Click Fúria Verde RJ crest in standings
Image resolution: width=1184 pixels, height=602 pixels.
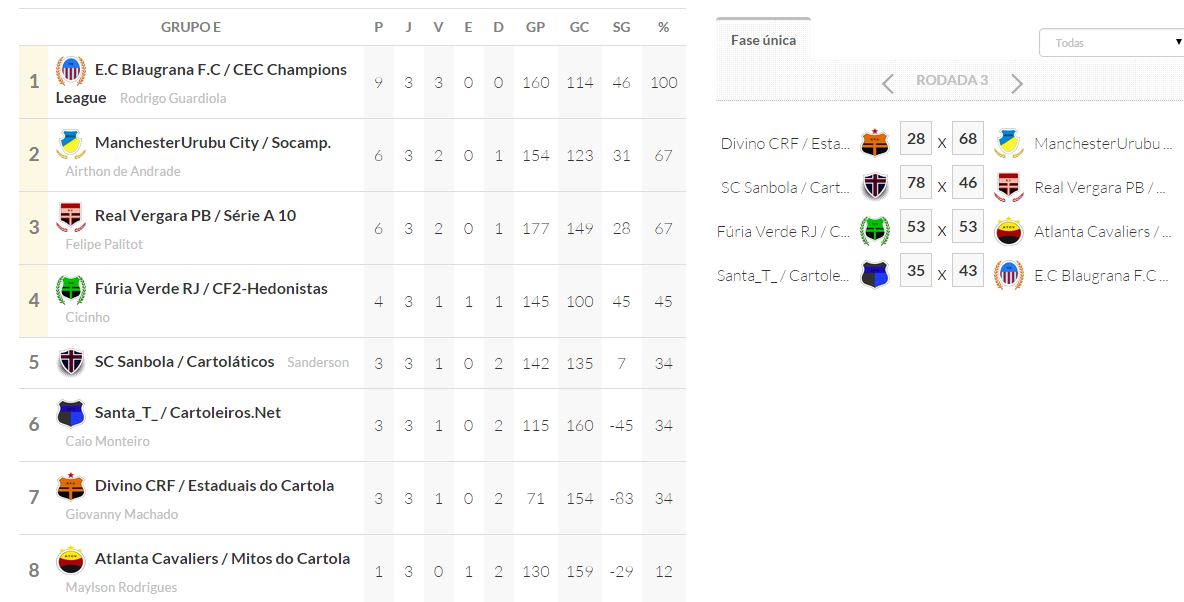point(71,290)
